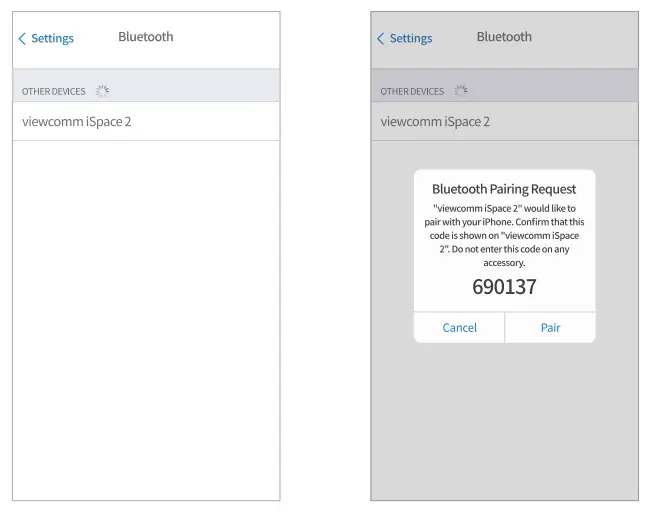Click the loading spinner on the right screen
The height and width of the screenshot is (514, 650).
[x=461, y=91]
